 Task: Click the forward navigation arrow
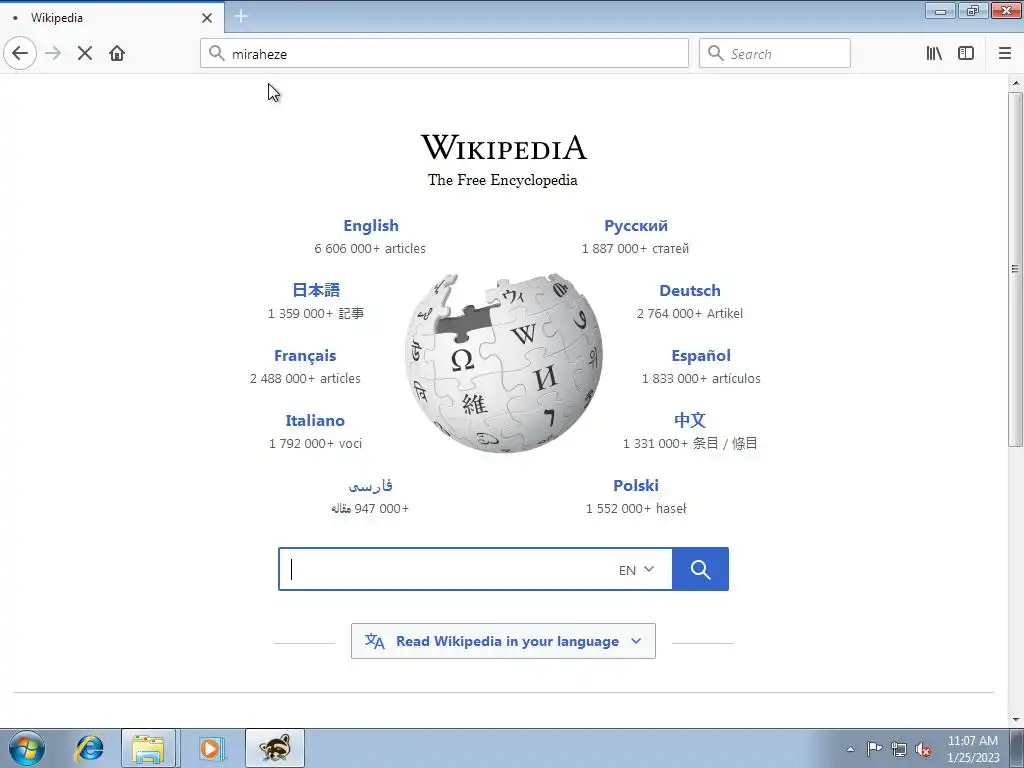pyautogui.click(x=54, y=53)
